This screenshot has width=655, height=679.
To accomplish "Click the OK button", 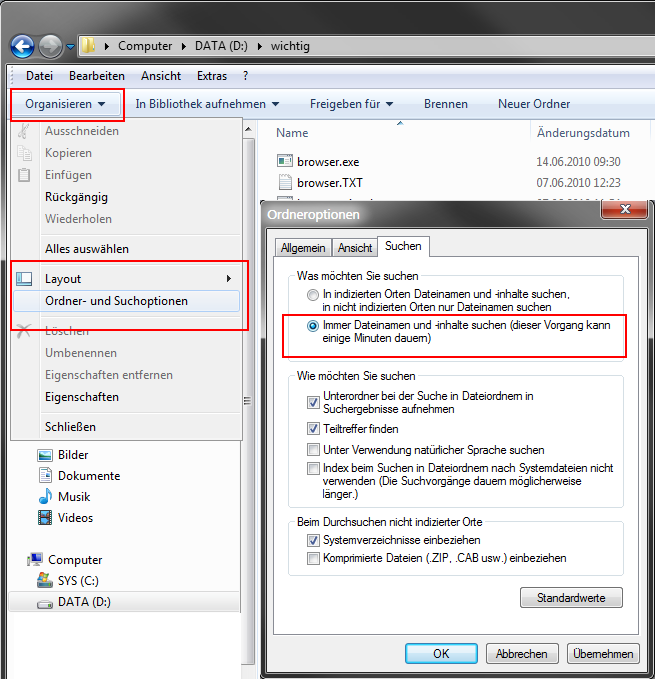I will point(442,653).
